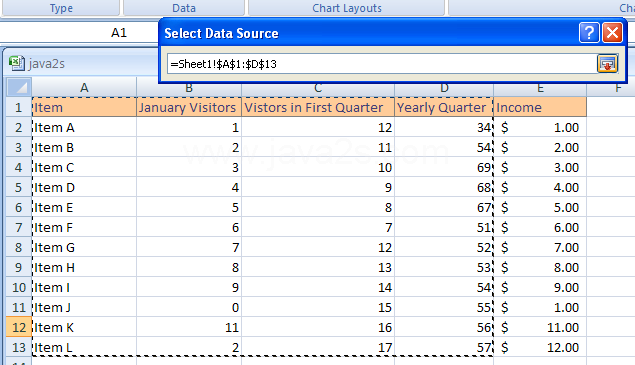Select row 2 header
The width and height of the screenshot is (635, 365).
point(19,127)
